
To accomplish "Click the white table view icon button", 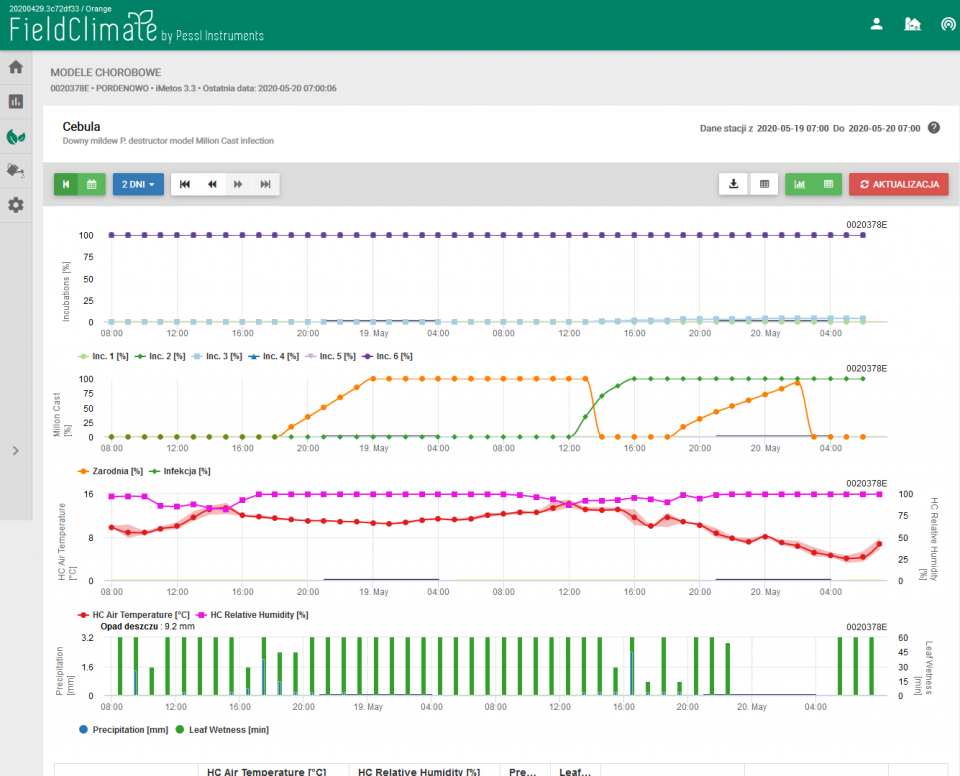I will tap(764, 184).
